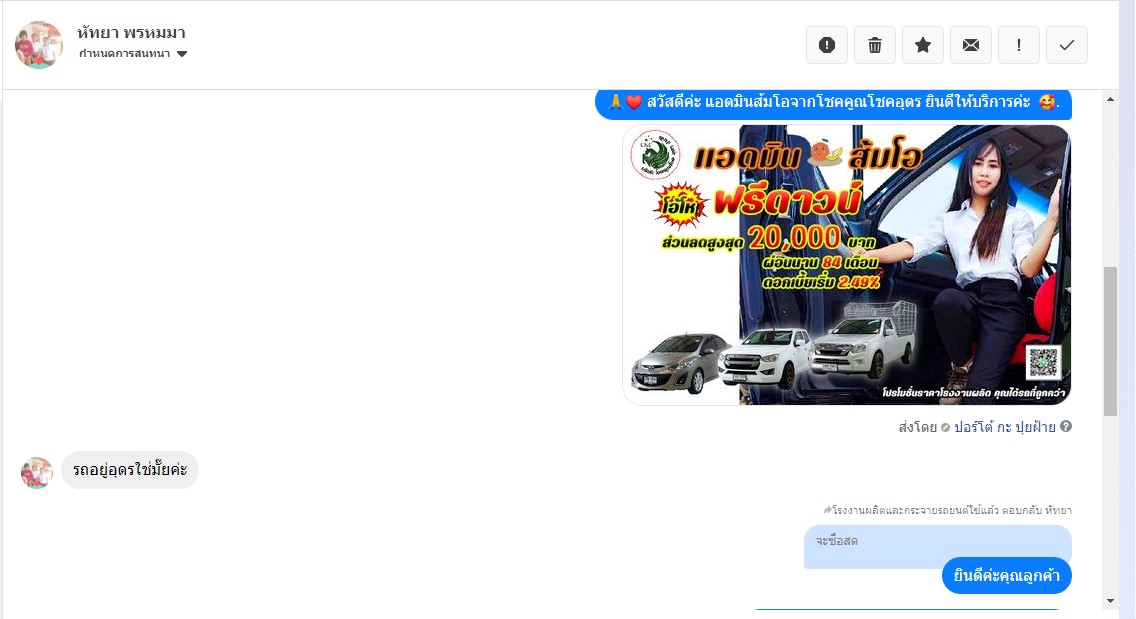Screen dimensions: 1136x619
Task: Mark conversation done with checkmark icon
Action: 1066,45
